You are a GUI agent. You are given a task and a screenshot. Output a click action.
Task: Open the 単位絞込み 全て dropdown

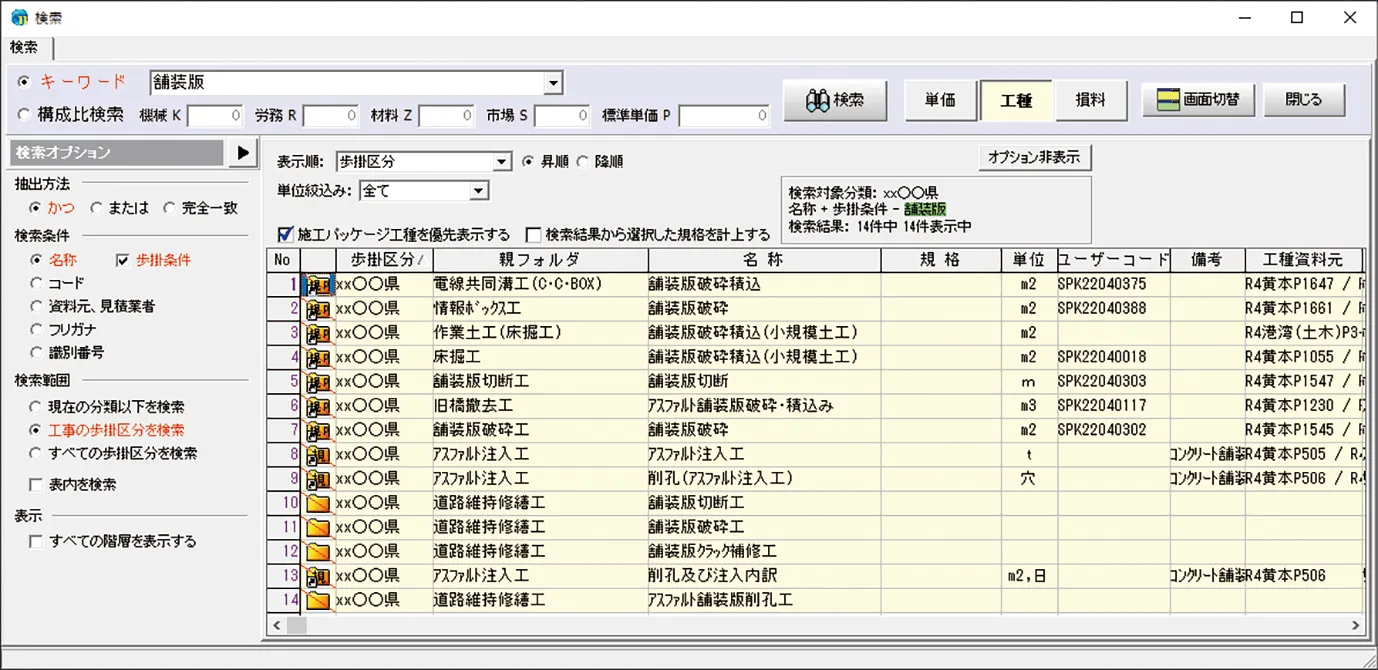(x=478, y=190)
